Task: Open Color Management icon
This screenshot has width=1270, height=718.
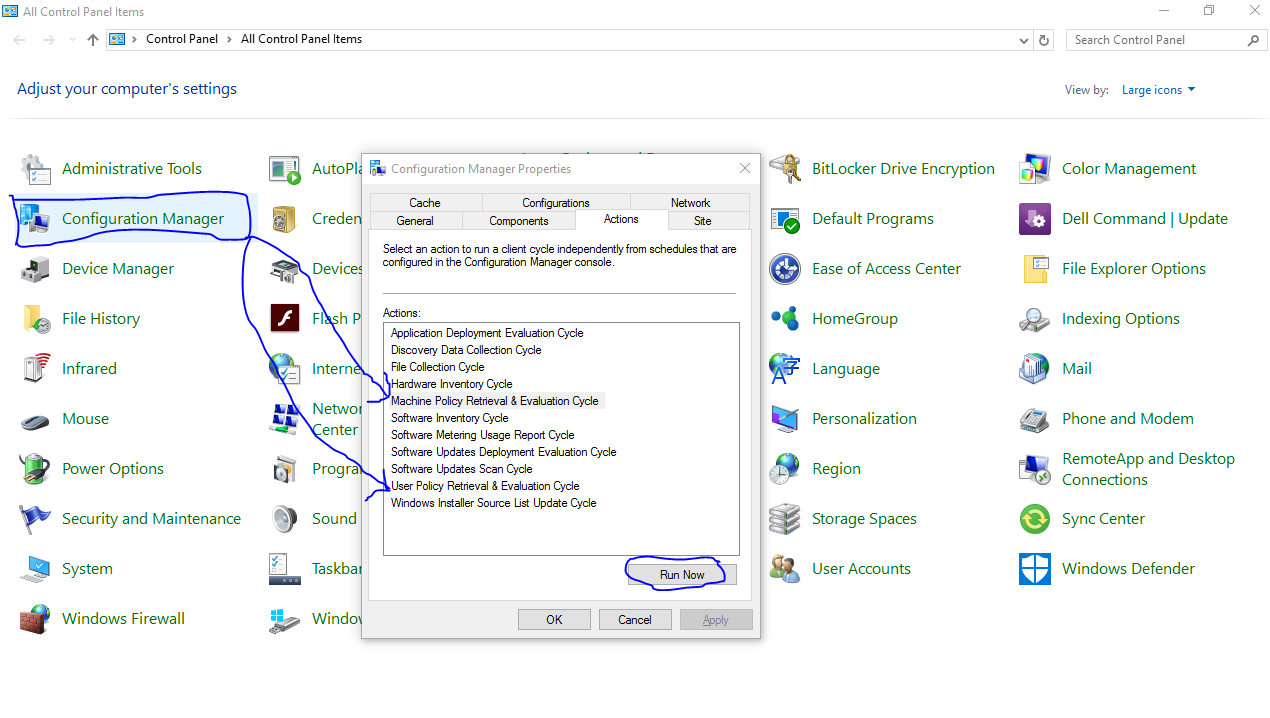Action: [1035, 169]
